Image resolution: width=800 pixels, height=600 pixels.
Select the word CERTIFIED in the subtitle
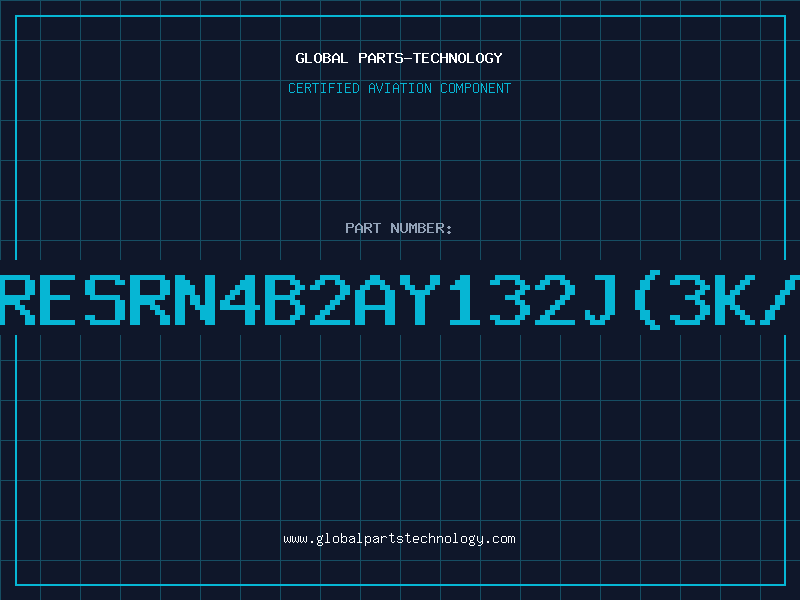[x=323, y=88]
